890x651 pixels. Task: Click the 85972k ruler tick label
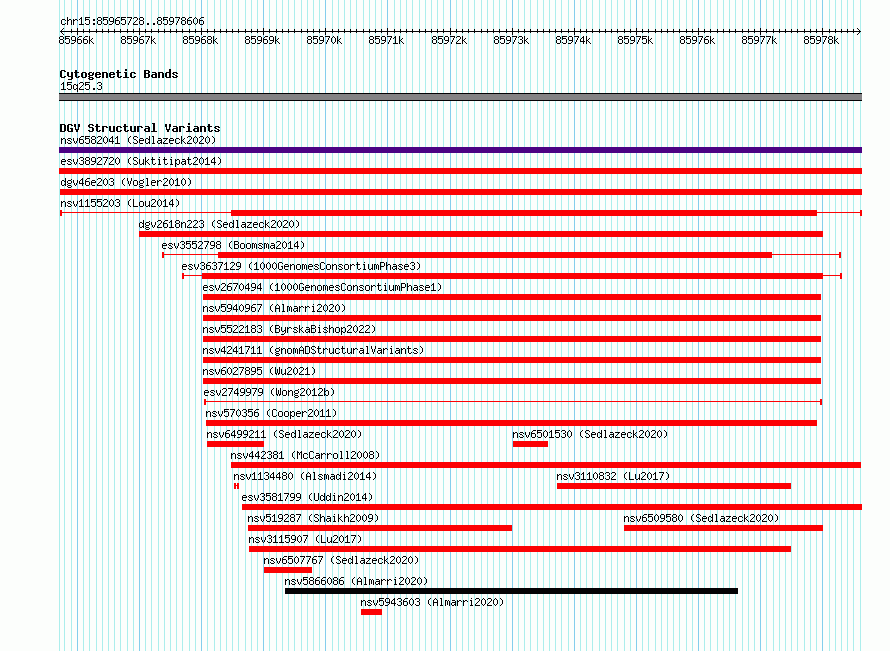[x=449, y=40]
